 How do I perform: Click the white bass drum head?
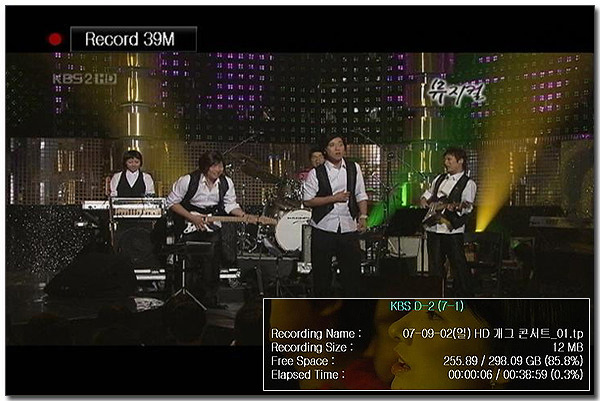coord(292,231)
